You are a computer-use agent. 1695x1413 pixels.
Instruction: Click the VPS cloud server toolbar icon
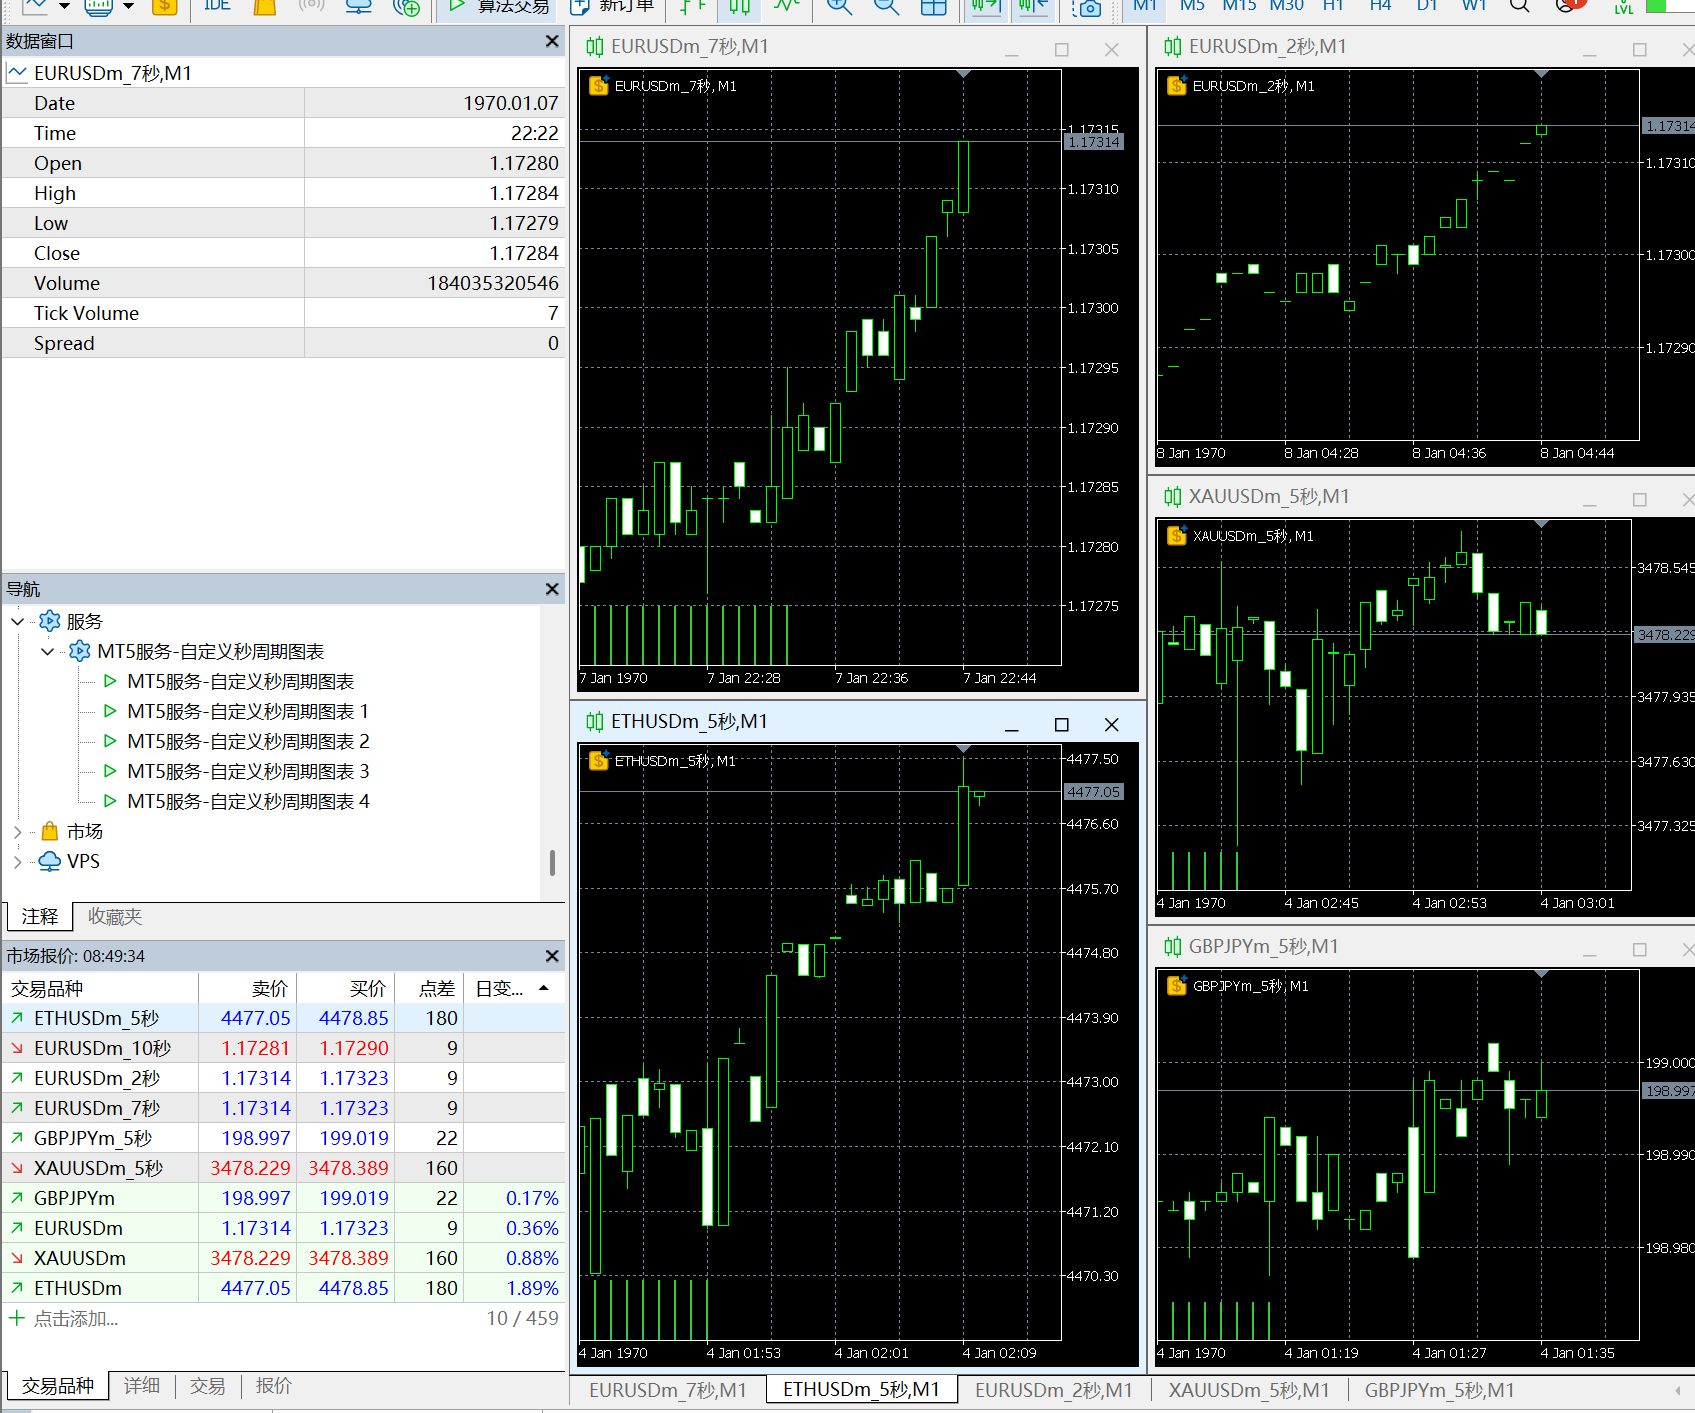(358, 7)
